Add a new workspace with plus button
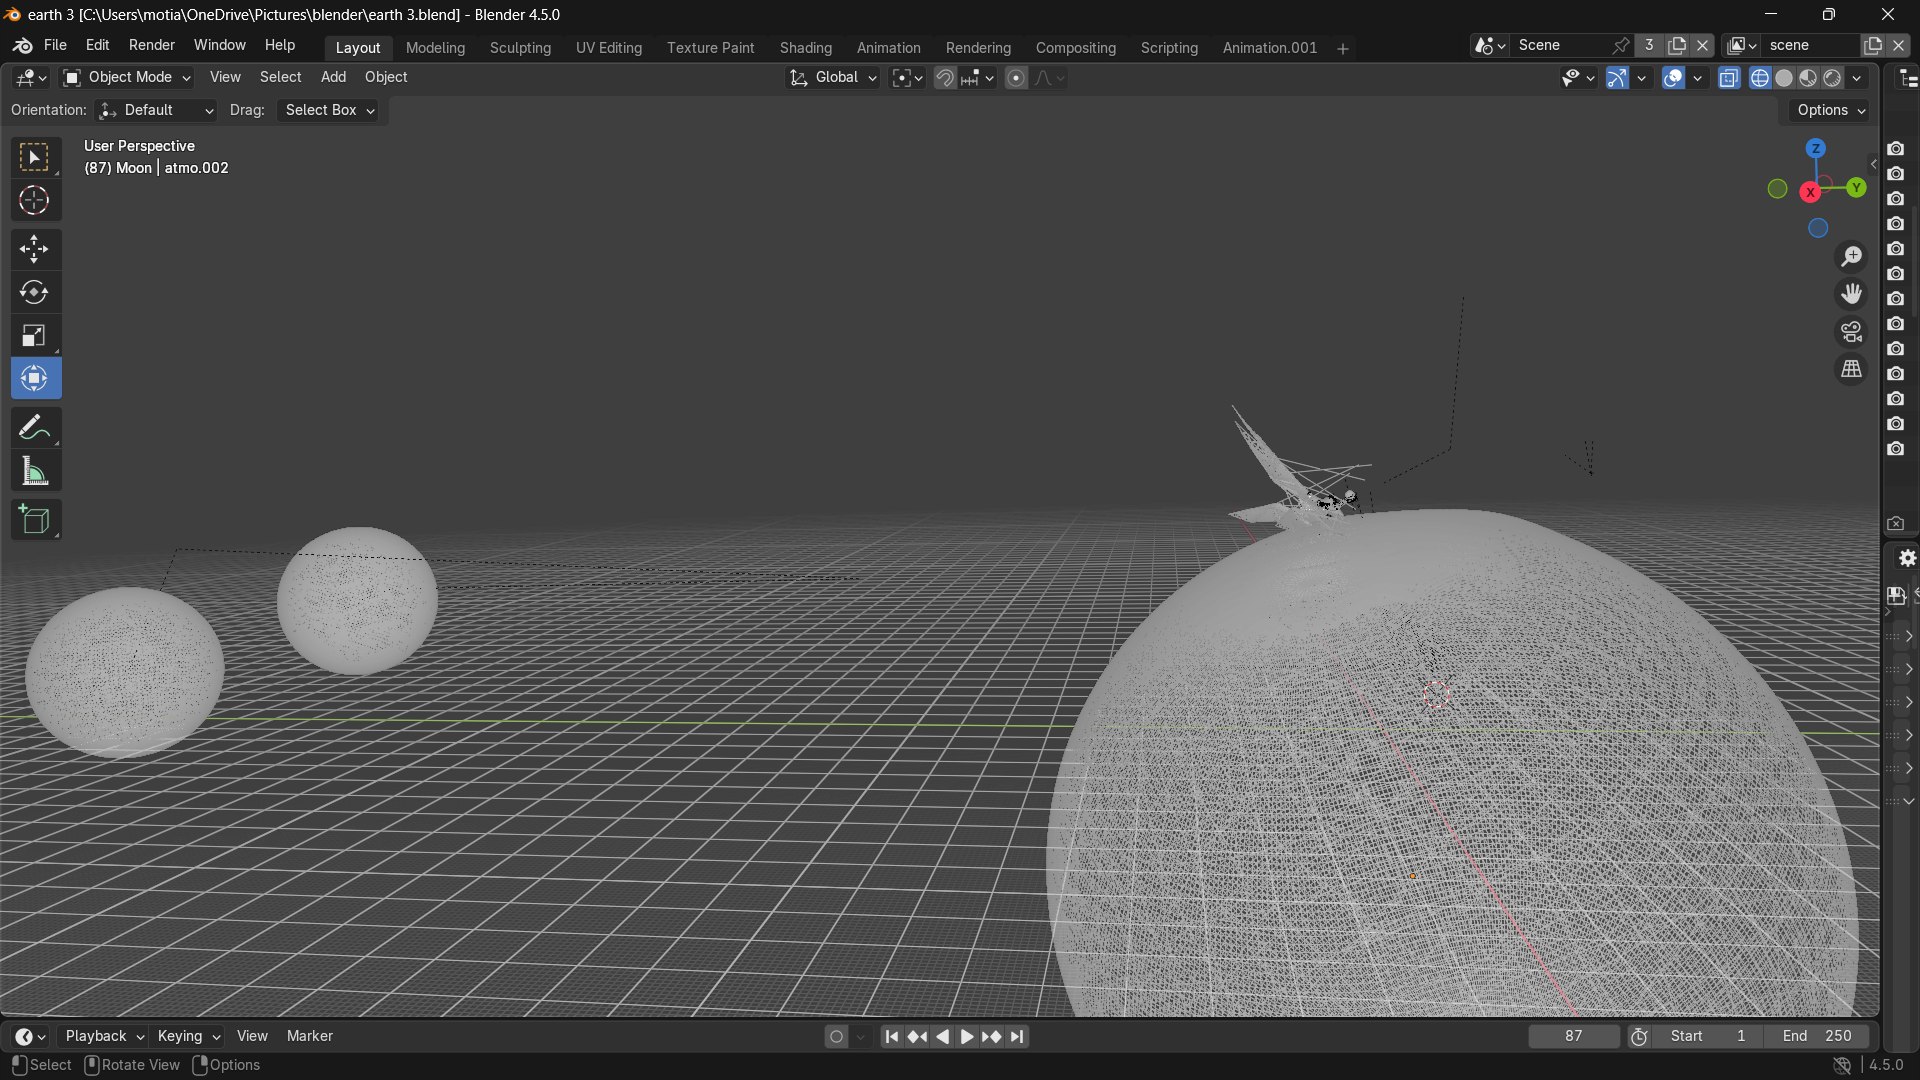The width and height of the screenshot is (1920, 1080). pyautogui.click(x=1343, y=48)
